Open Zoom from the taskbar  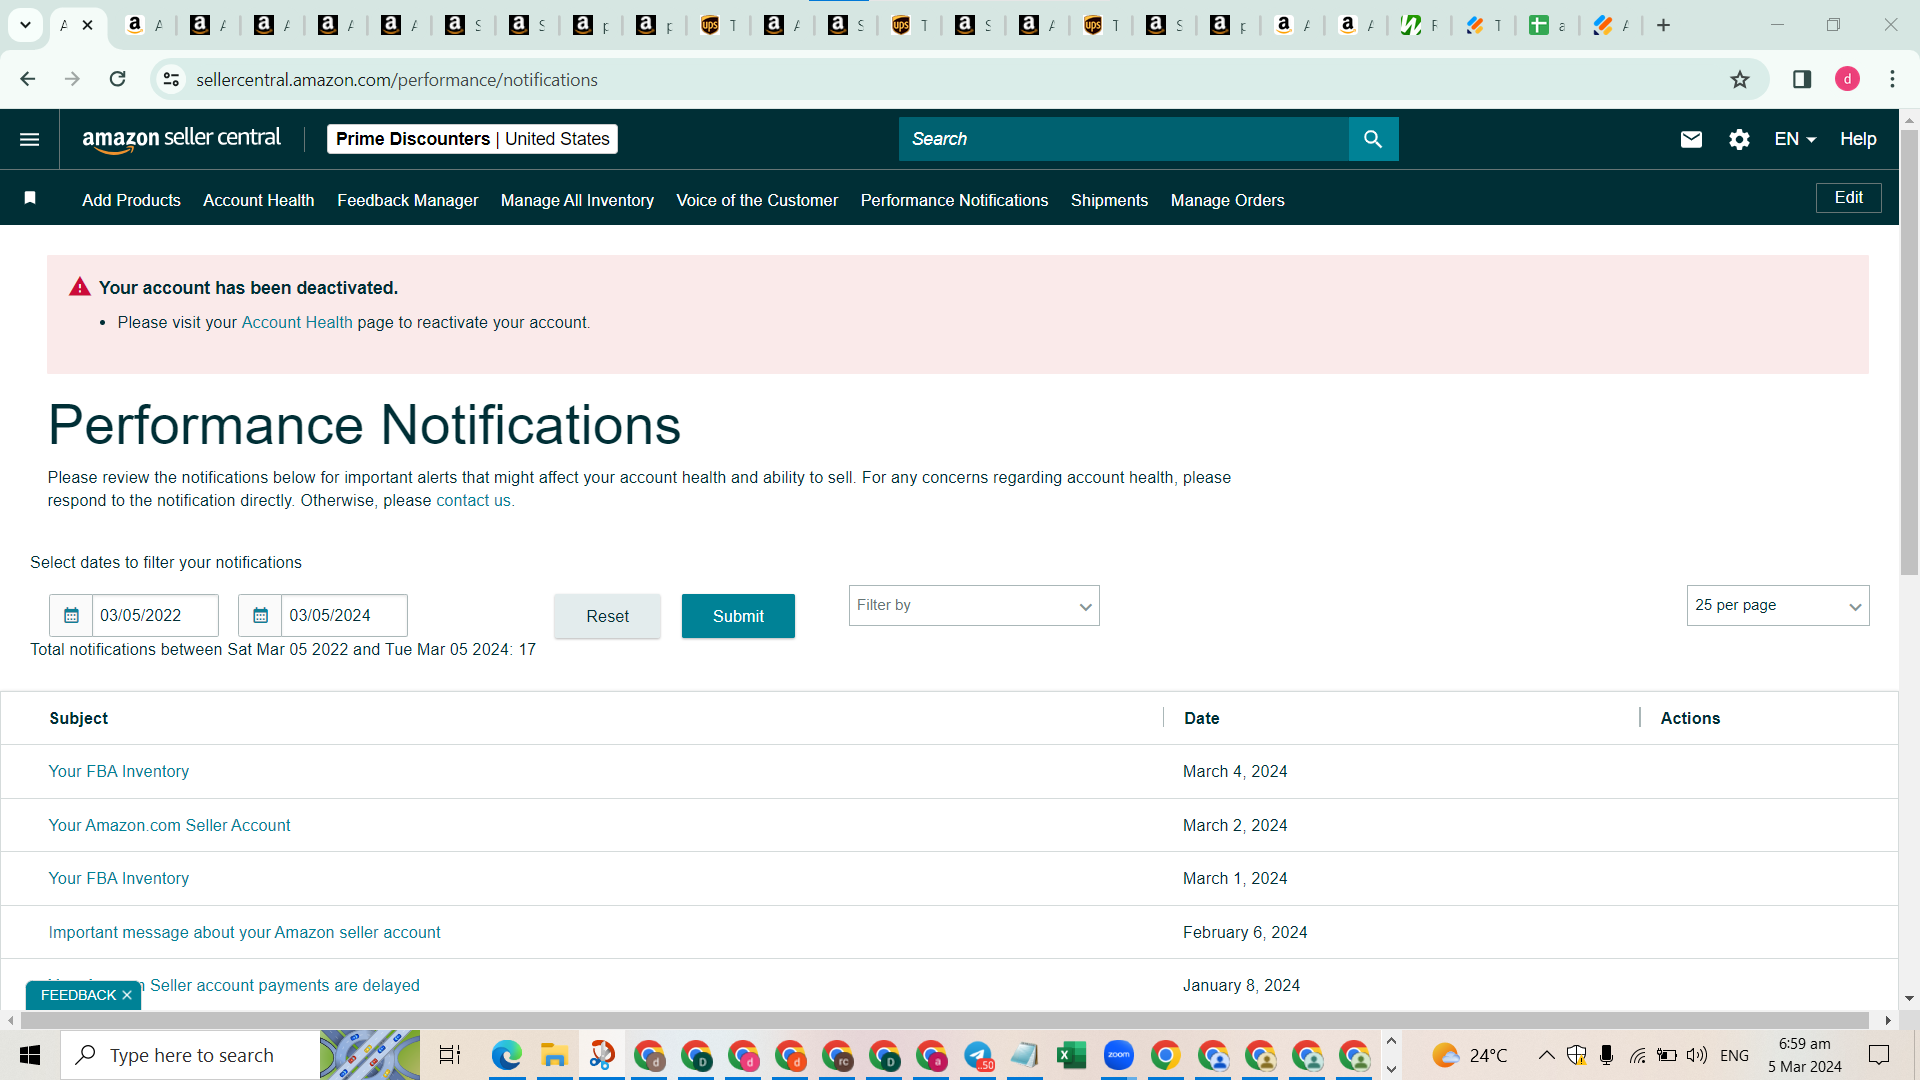pos(1119,1055)
